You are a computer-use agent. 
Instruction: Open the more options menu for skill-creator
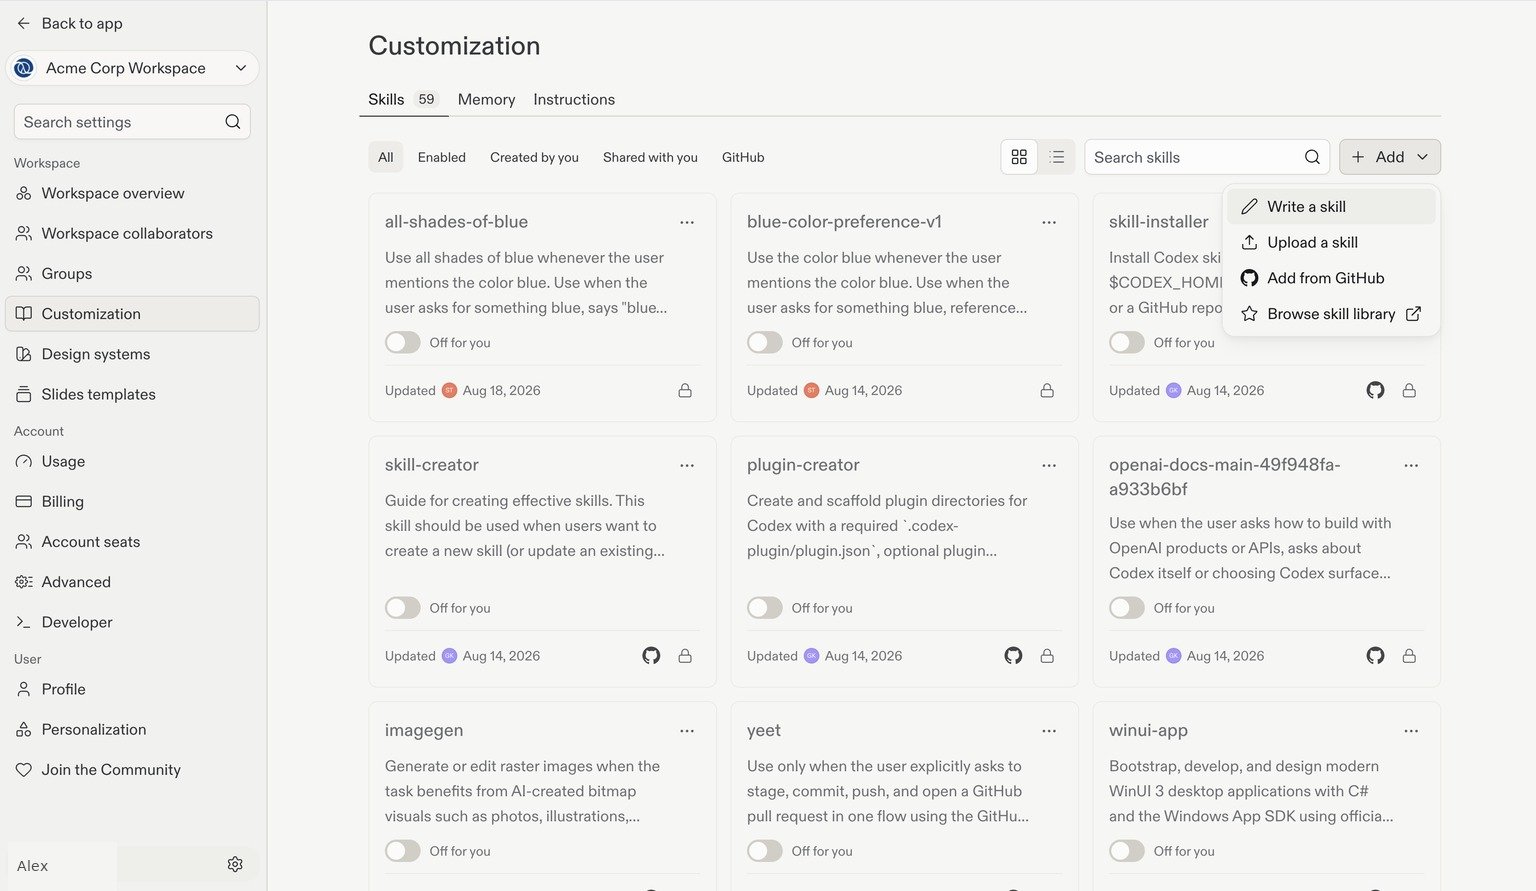687,465
